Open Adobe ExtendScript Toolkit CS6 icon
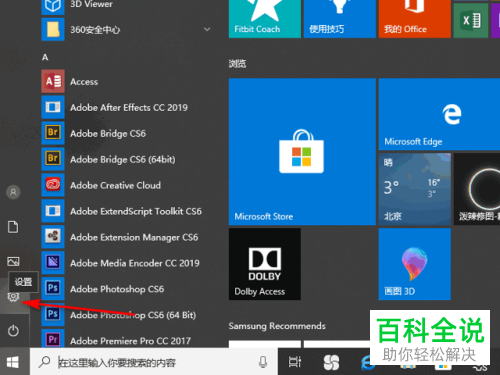This screenshot has width=500, height=375. tap(53, 211)
